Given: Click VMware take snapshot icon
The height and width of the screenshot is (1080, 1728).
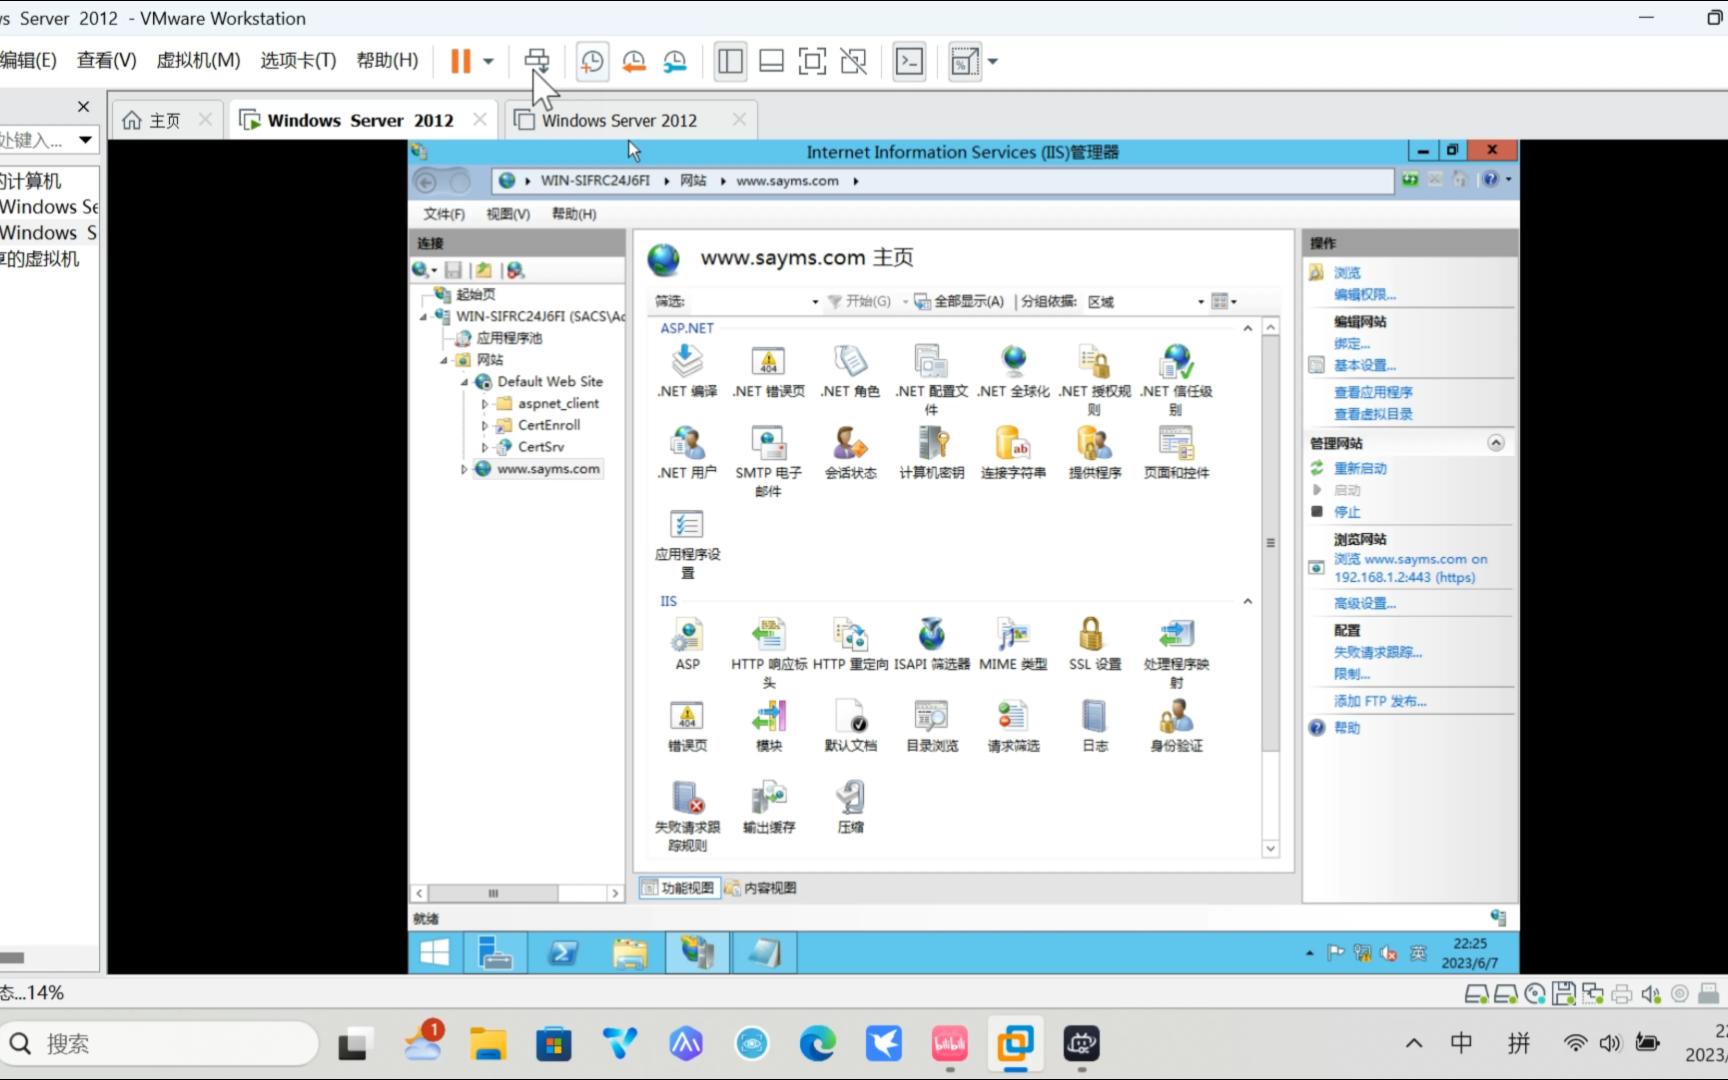Looking at the screenshot, I should pyautogui.click(x=592, y=61).
